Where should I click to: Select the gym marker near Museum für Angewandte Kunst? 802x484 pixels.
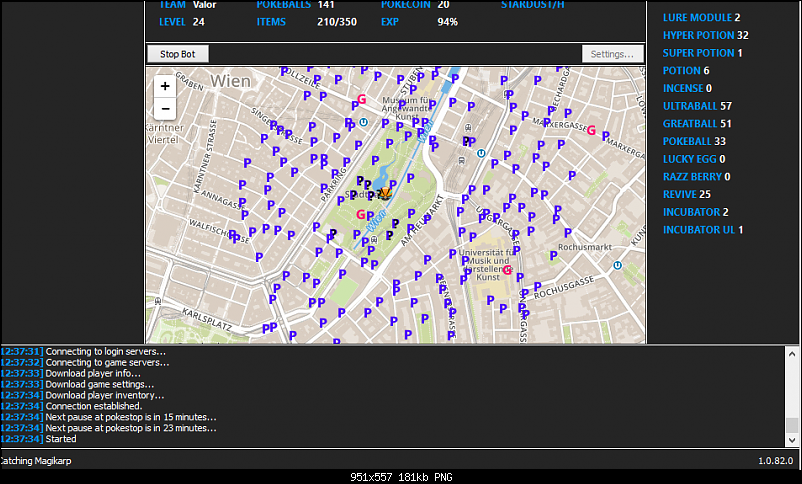click(x=362, y=99)
